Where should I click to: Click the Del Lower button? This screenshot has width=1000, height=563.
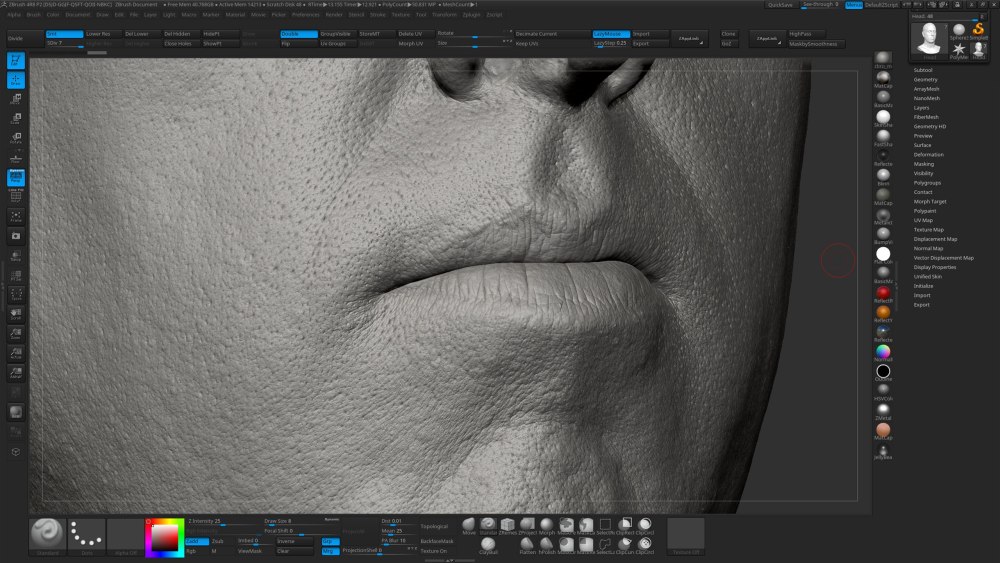point(142,34)
